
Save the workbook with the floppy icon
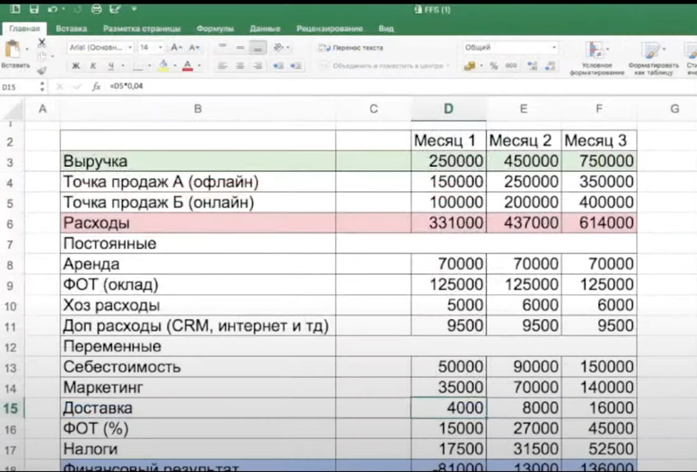point(34,9)
